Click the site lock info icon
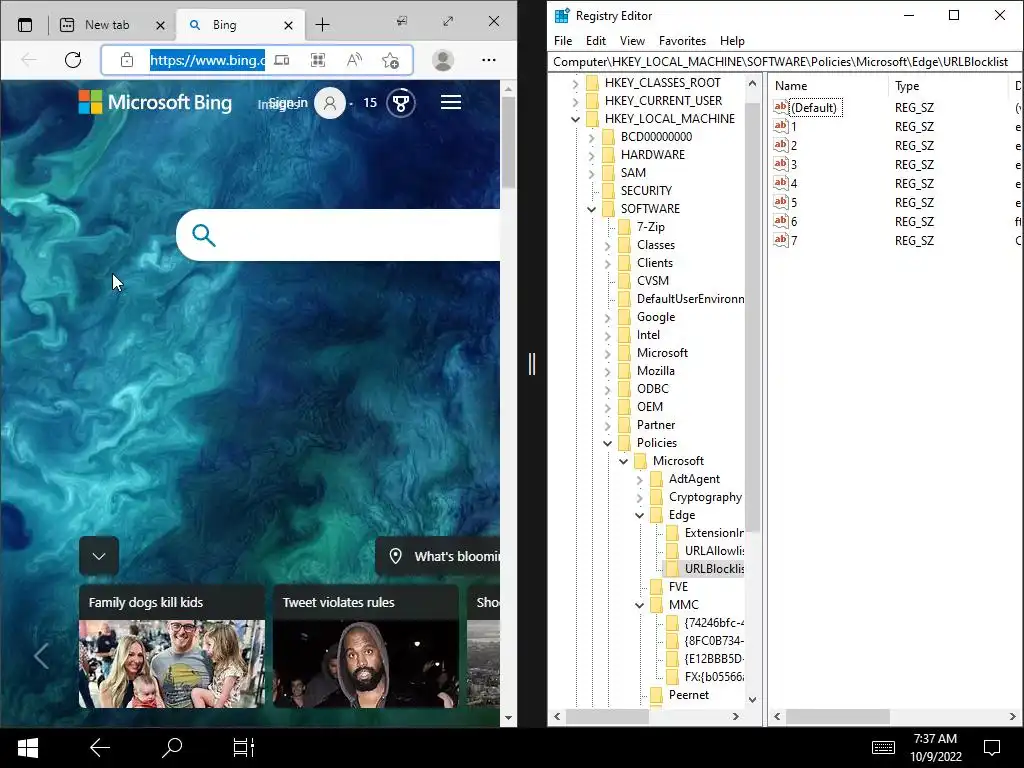Image resolution: width=1024 pixels, height=768 pixels. (127, 60)
